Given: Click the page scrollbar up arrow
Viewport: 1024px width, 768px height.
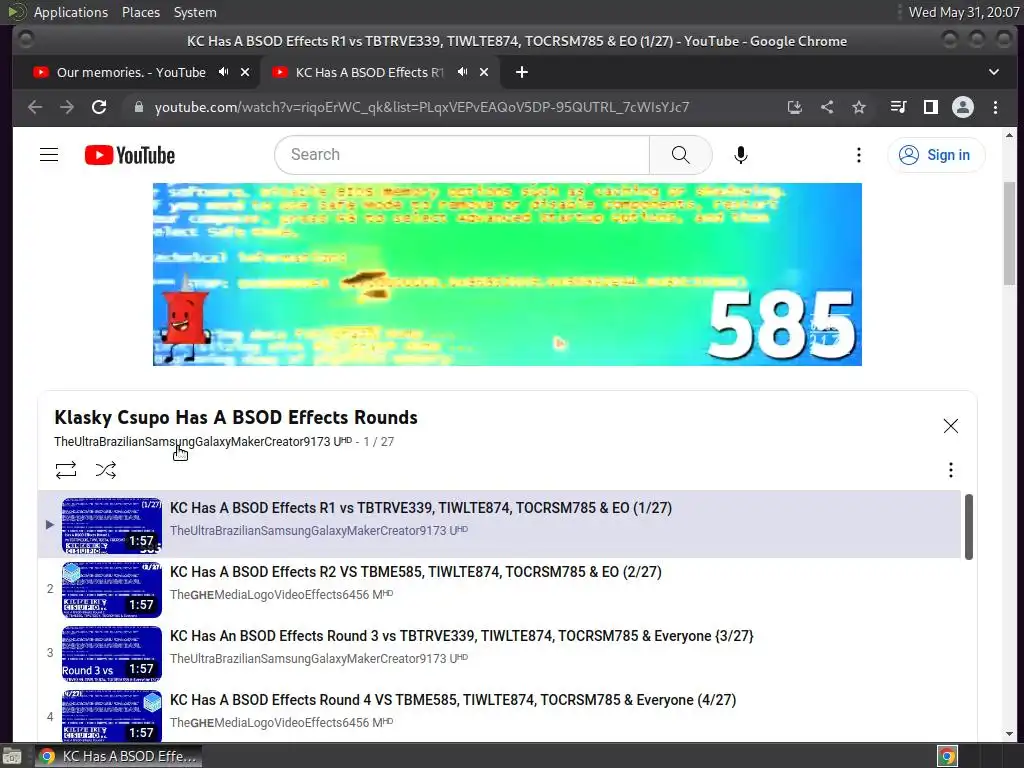Looking at the screenshot, I should [x=1009, y=135].
